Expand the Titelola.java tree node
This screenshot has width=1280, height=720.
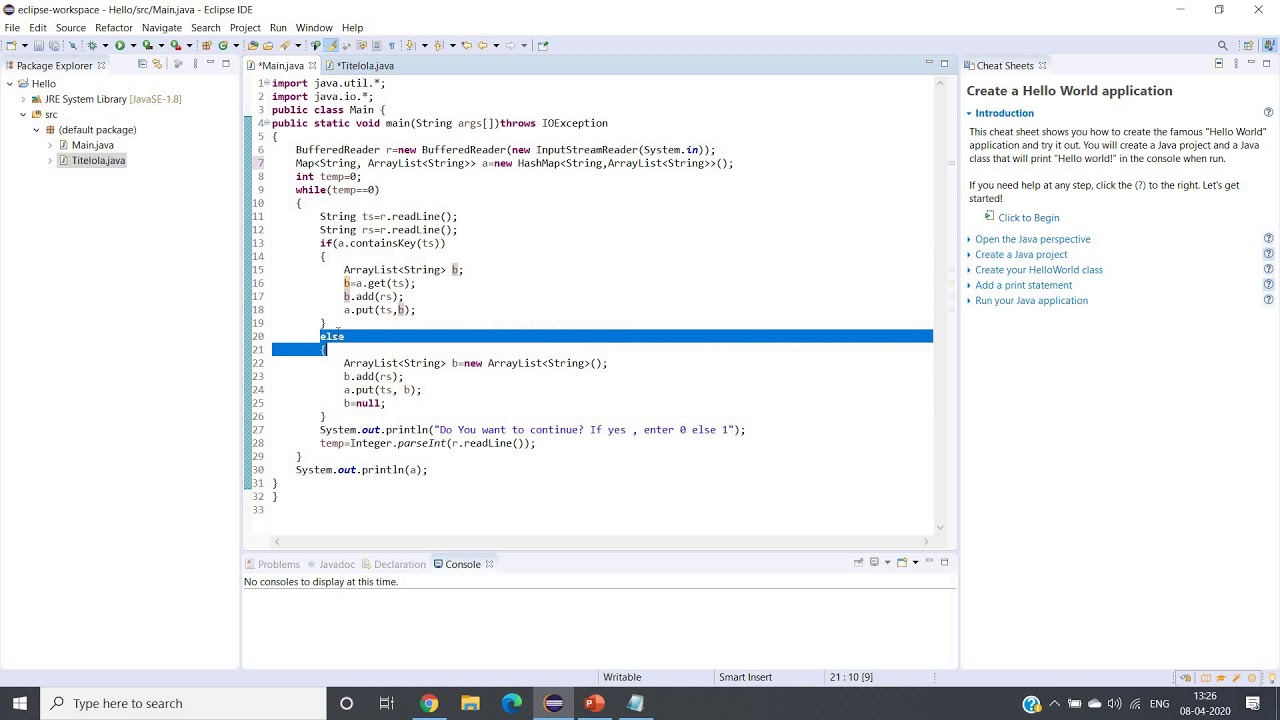pyautogui.click(x=50, y=160)
